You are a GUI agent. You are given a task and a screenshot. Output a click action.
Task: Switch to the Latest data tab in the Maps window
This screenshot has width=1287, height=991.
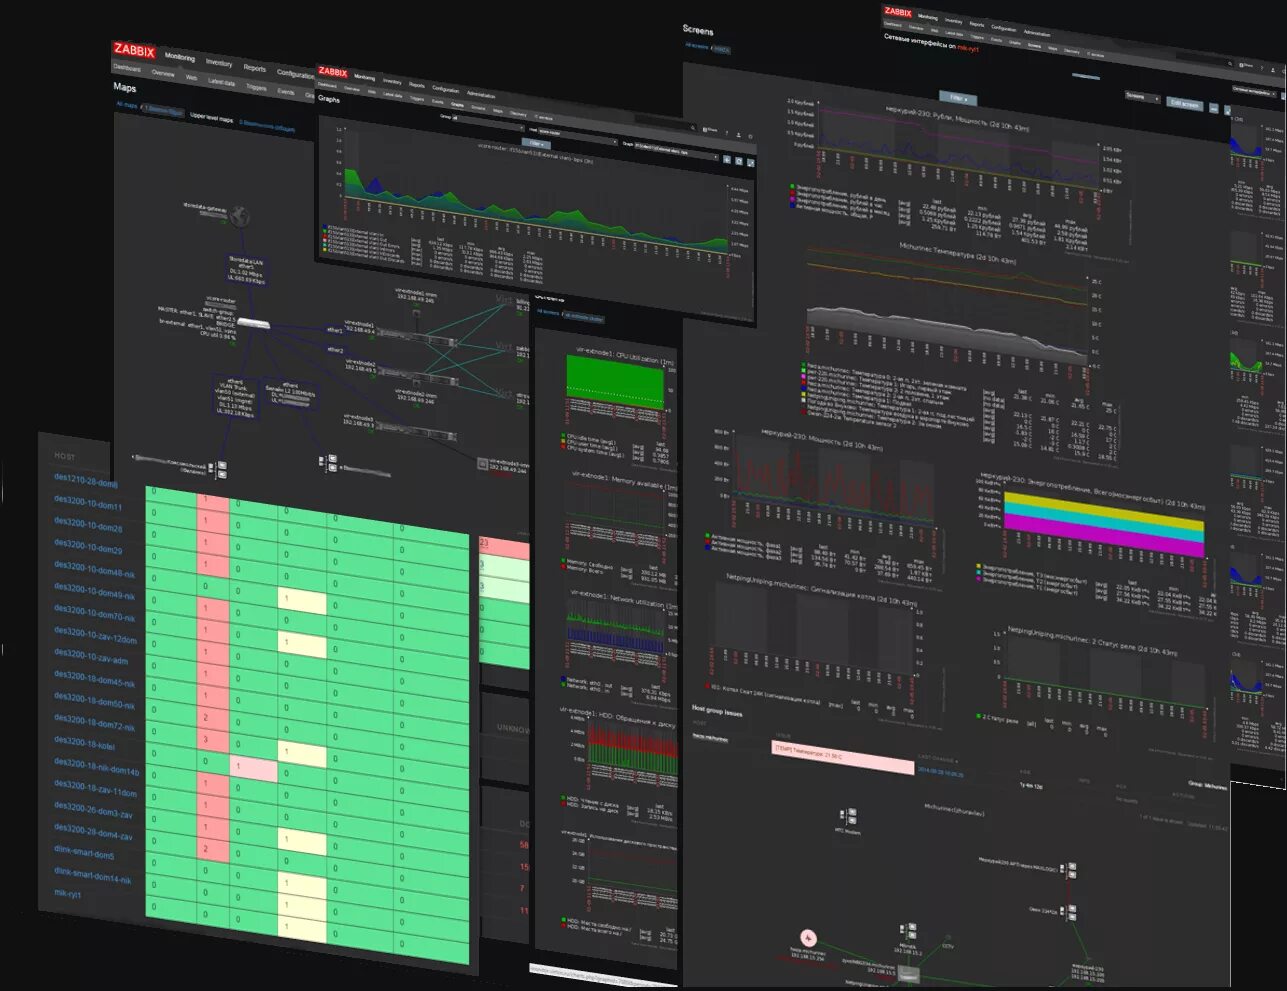click(221, 82)
